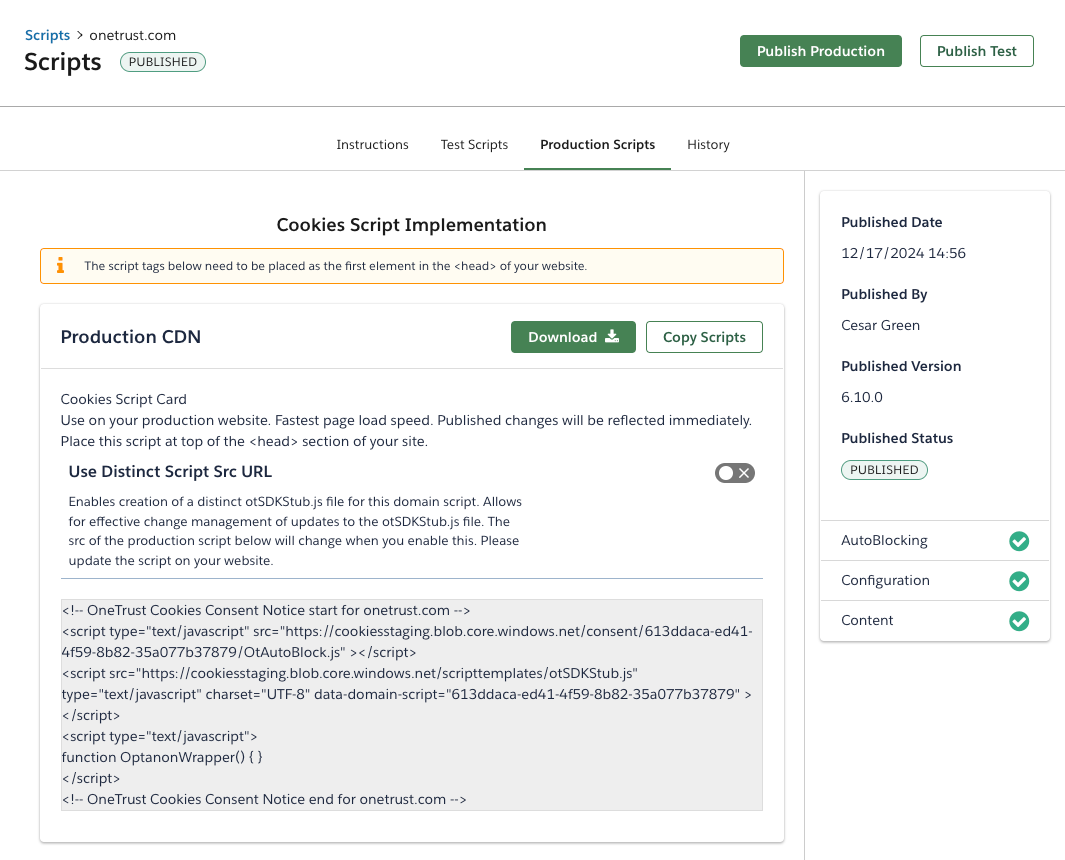Click the Configuration green checkmark icon
1065x860 pixels.
[1018, 581]
